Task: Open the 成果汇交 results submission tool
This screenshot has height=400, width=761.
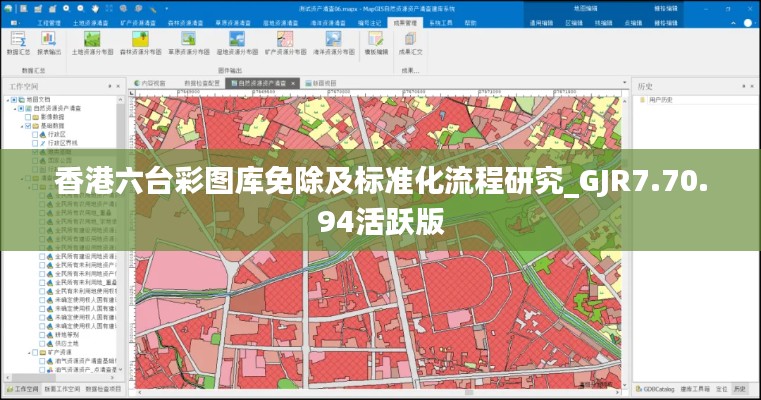Action: coord(411,43)
